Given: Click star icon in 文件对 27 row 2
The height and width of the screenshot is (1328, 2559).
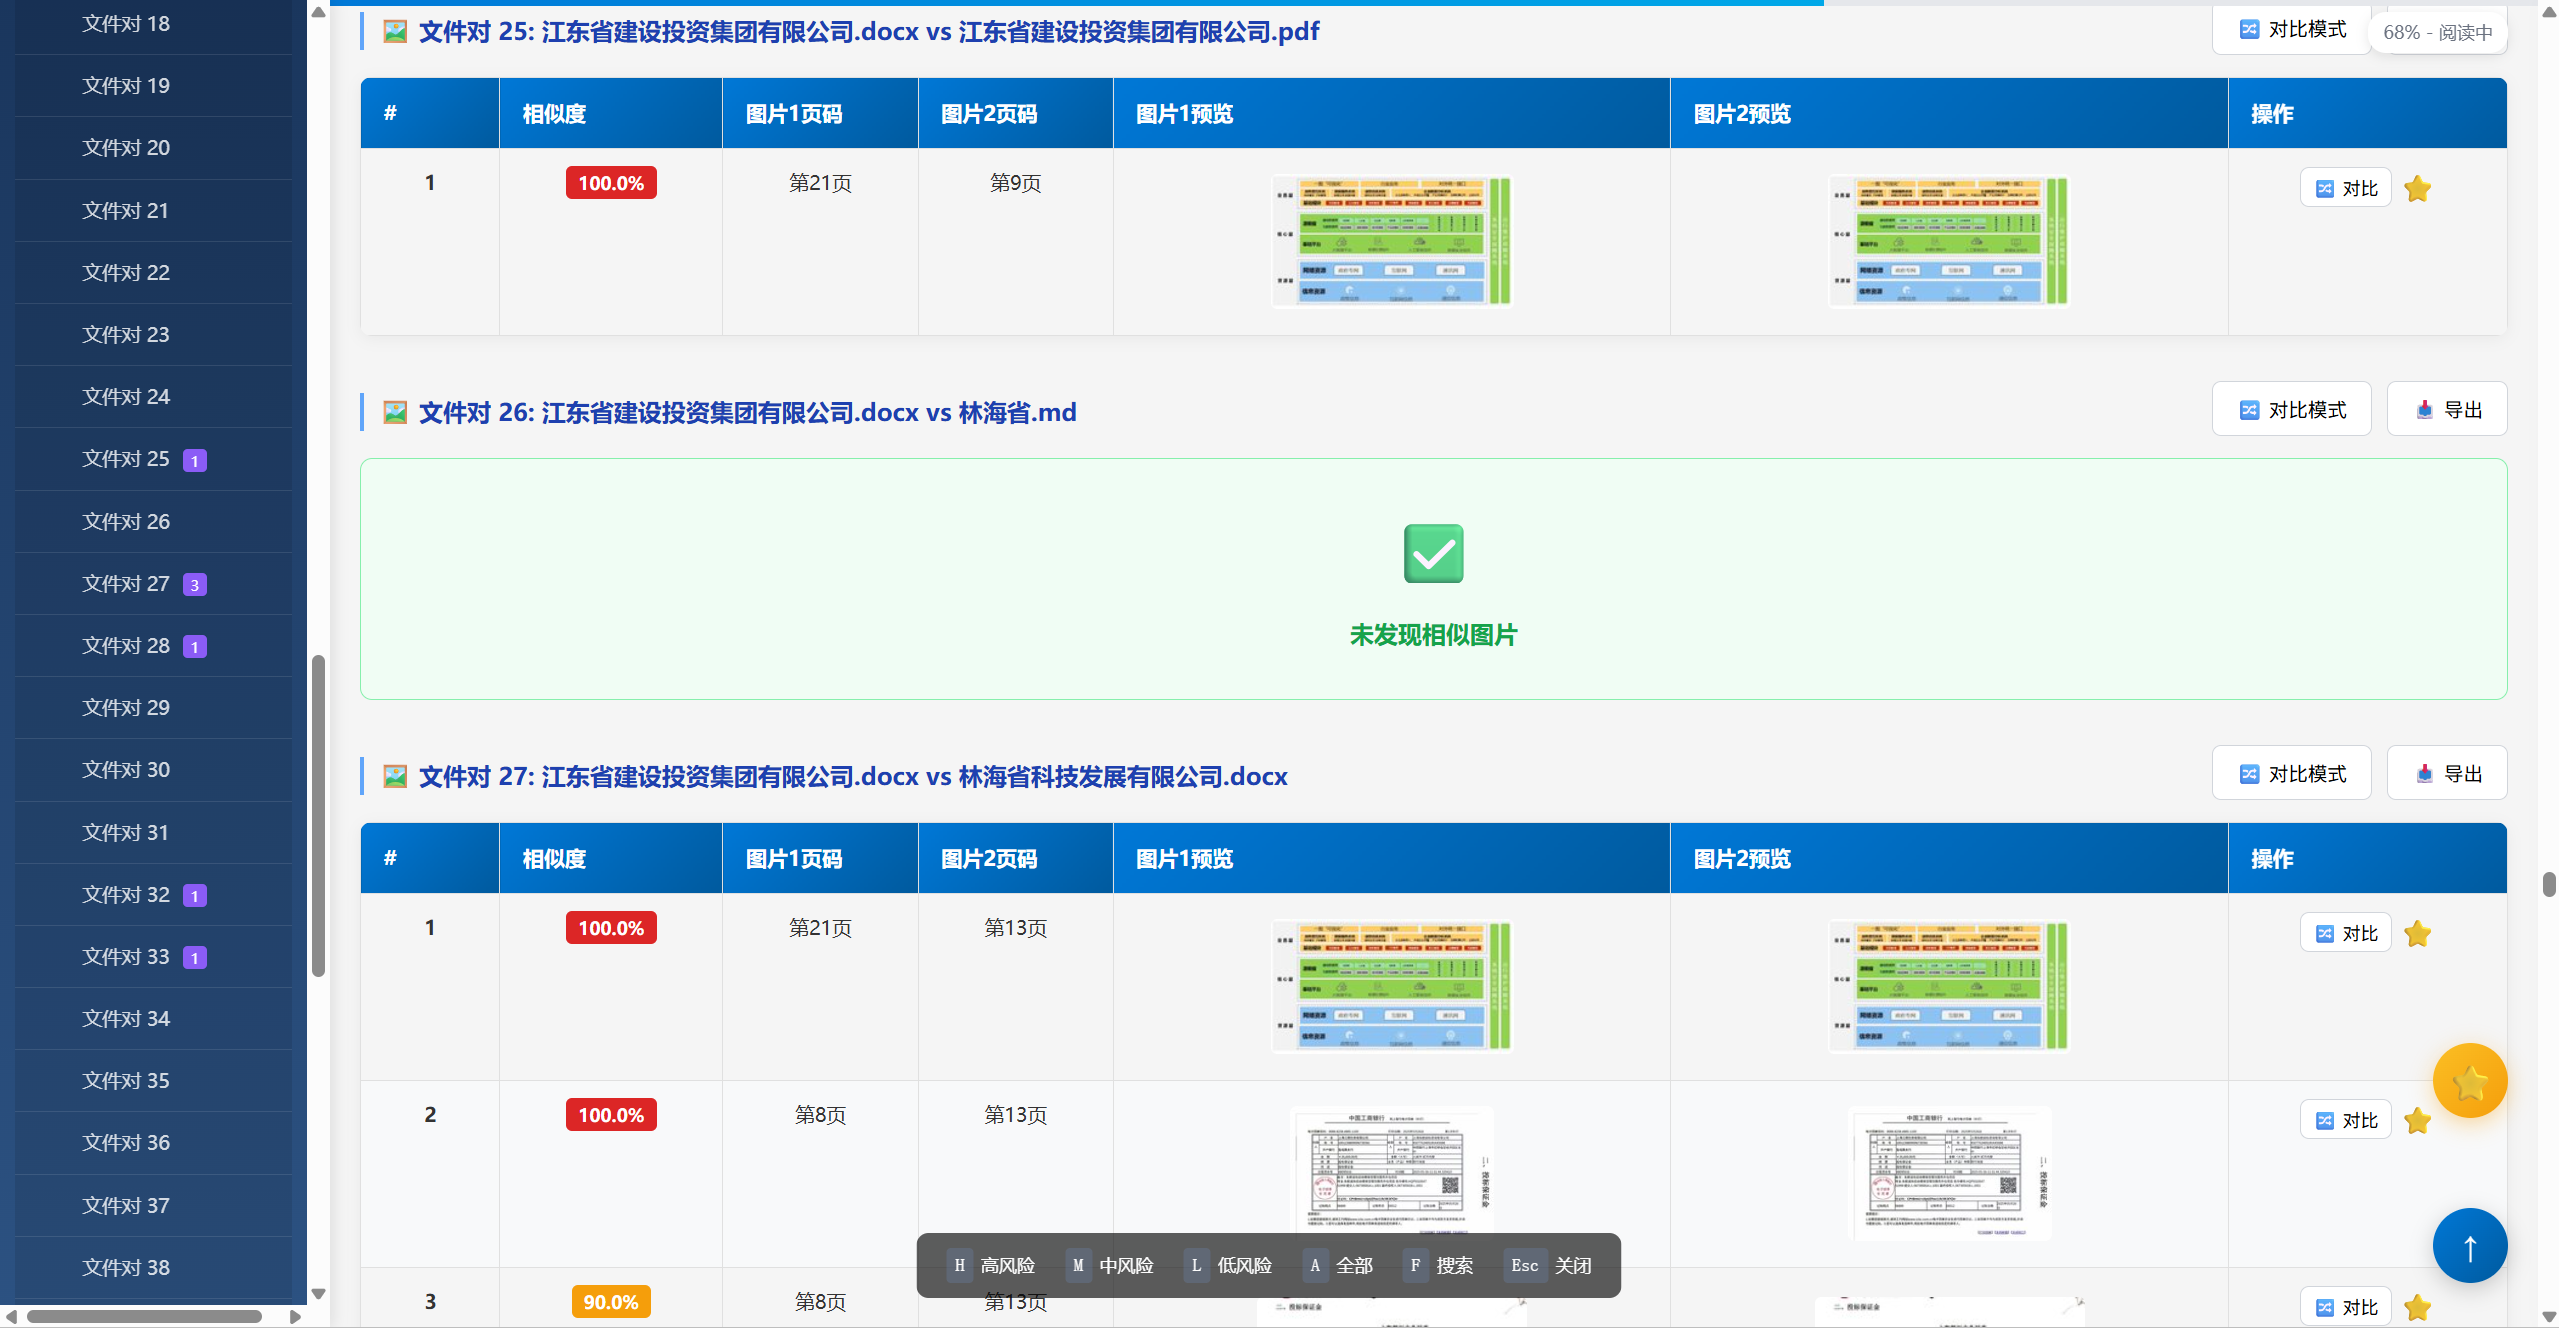Looking at the screenshot, I should pos(2417,1120).
